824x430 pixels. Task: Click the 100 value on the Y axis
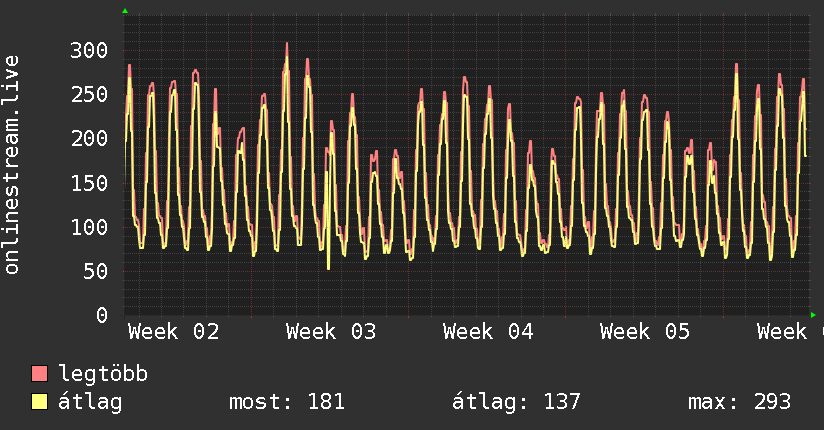tap(87, 227)
